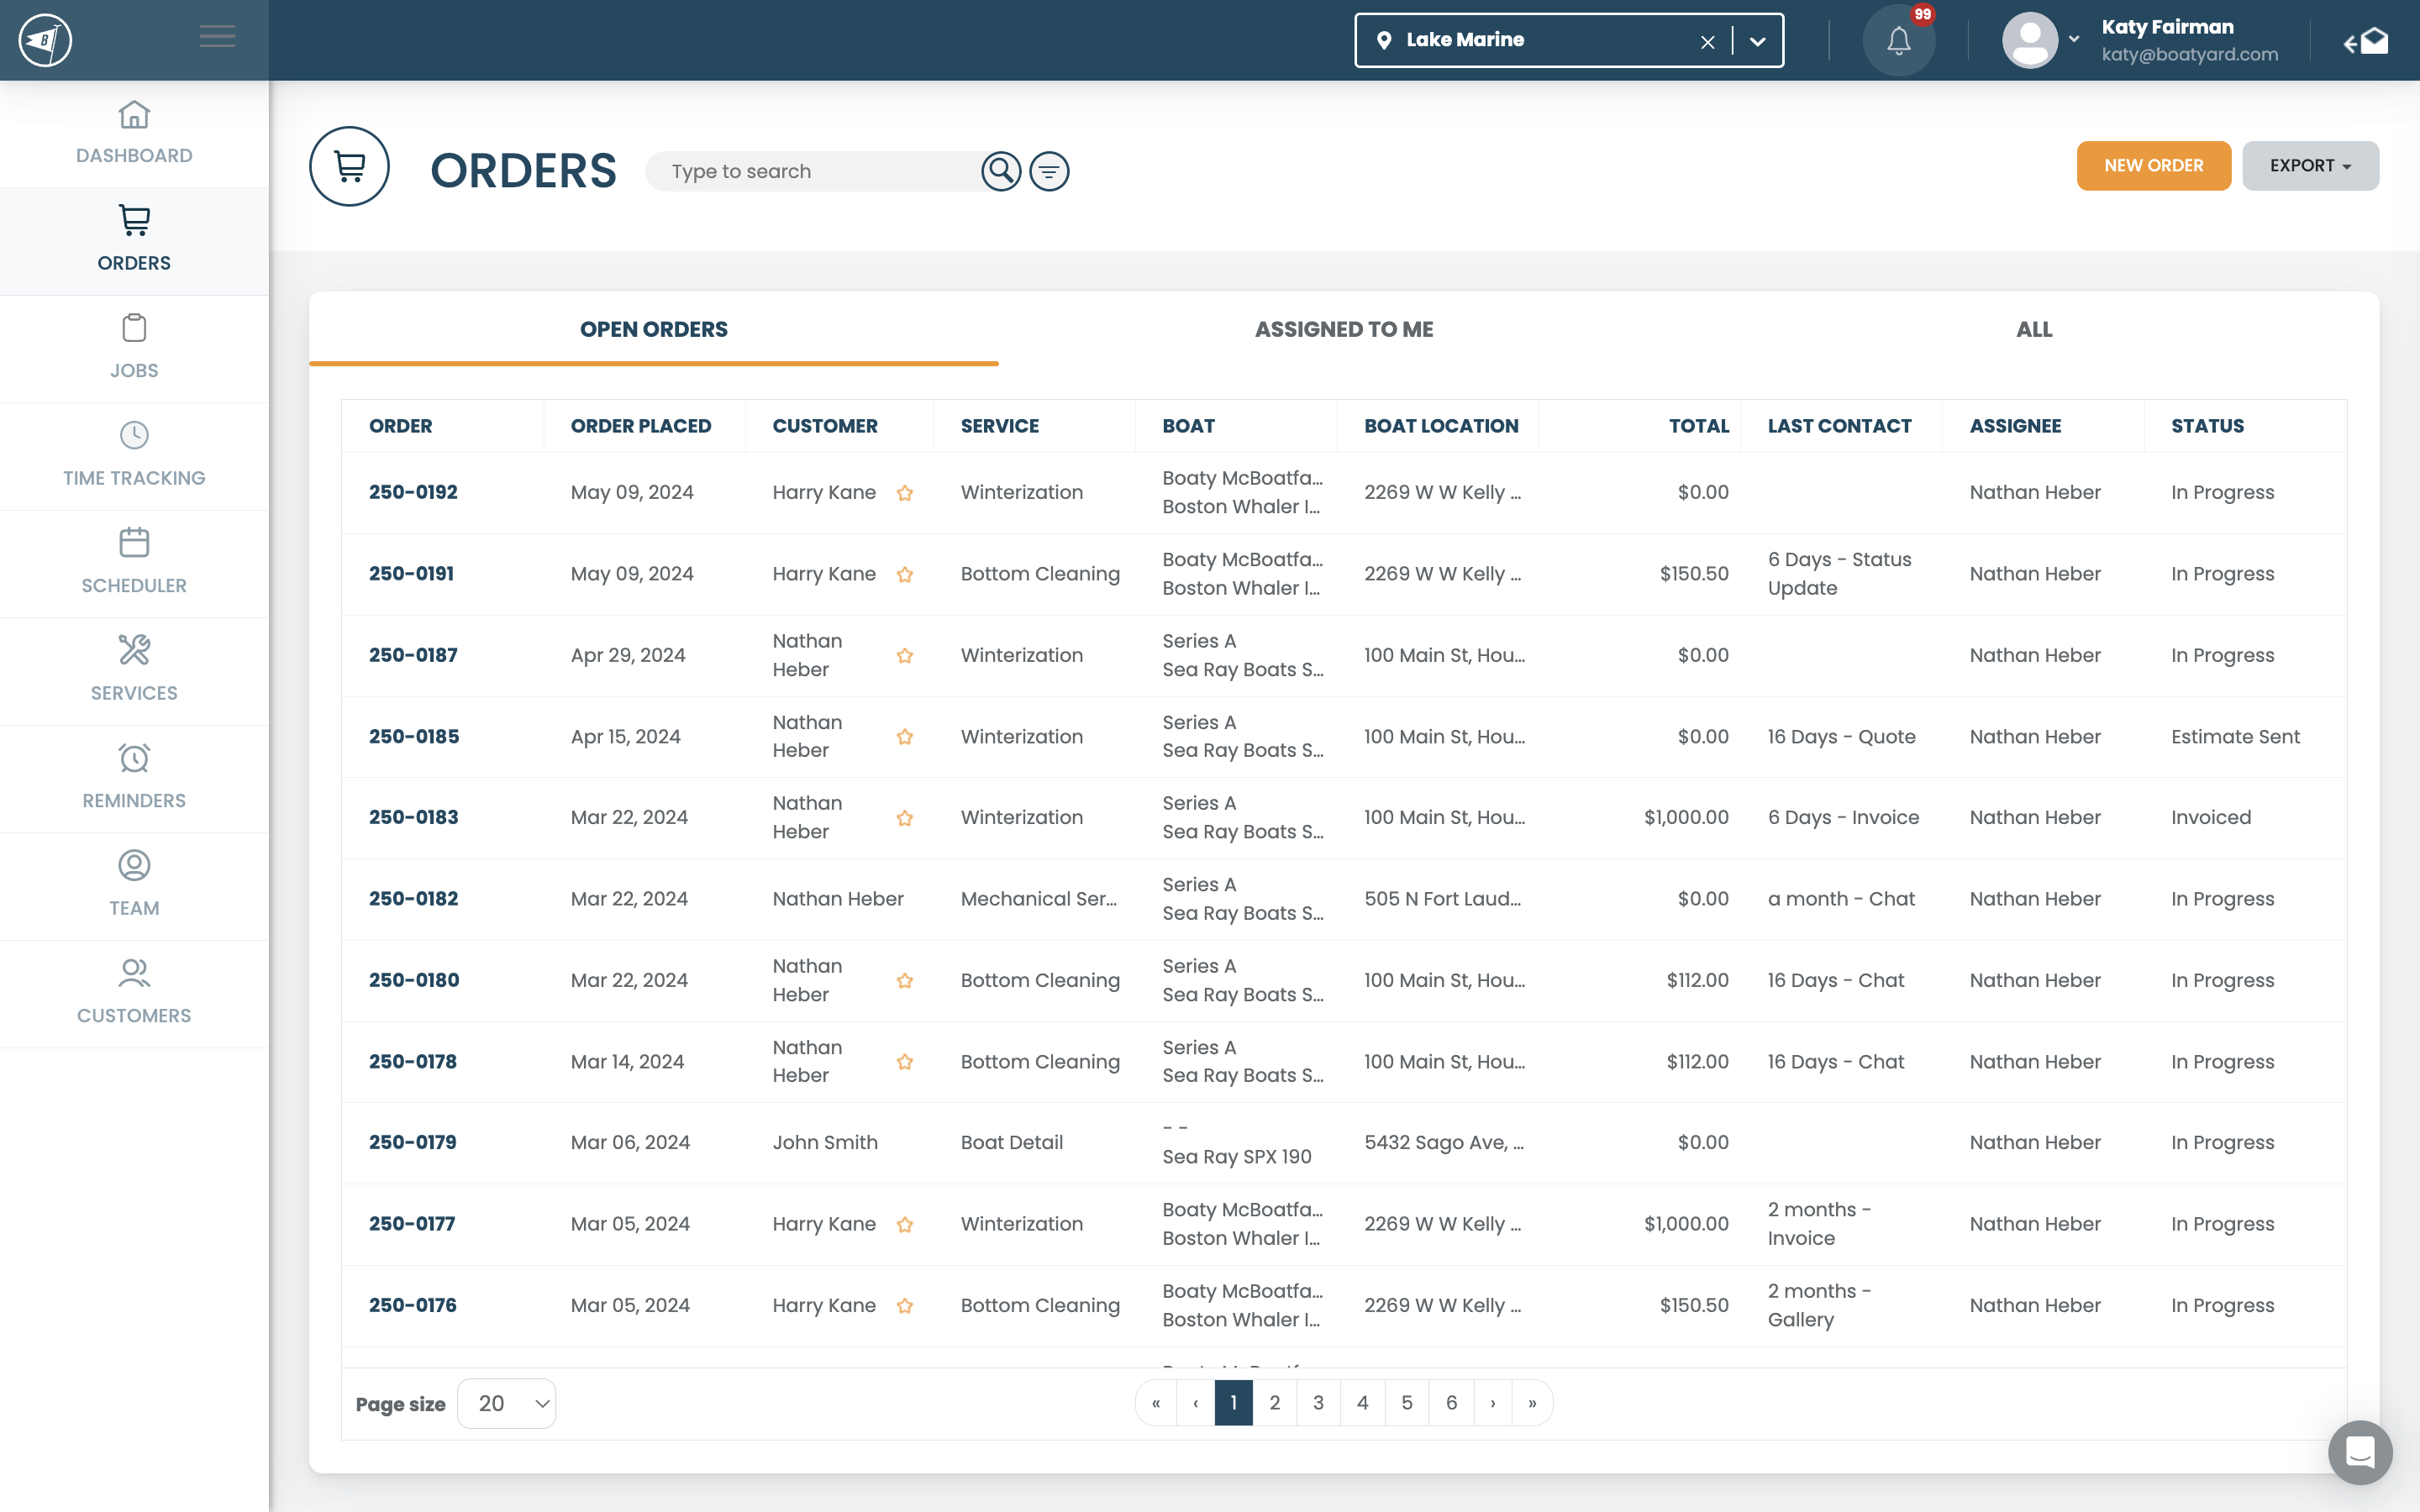Image resolution: width=2420 pixels, height=1512 pixels.
Task: Click the New Order button
Action: point(2153,166)
